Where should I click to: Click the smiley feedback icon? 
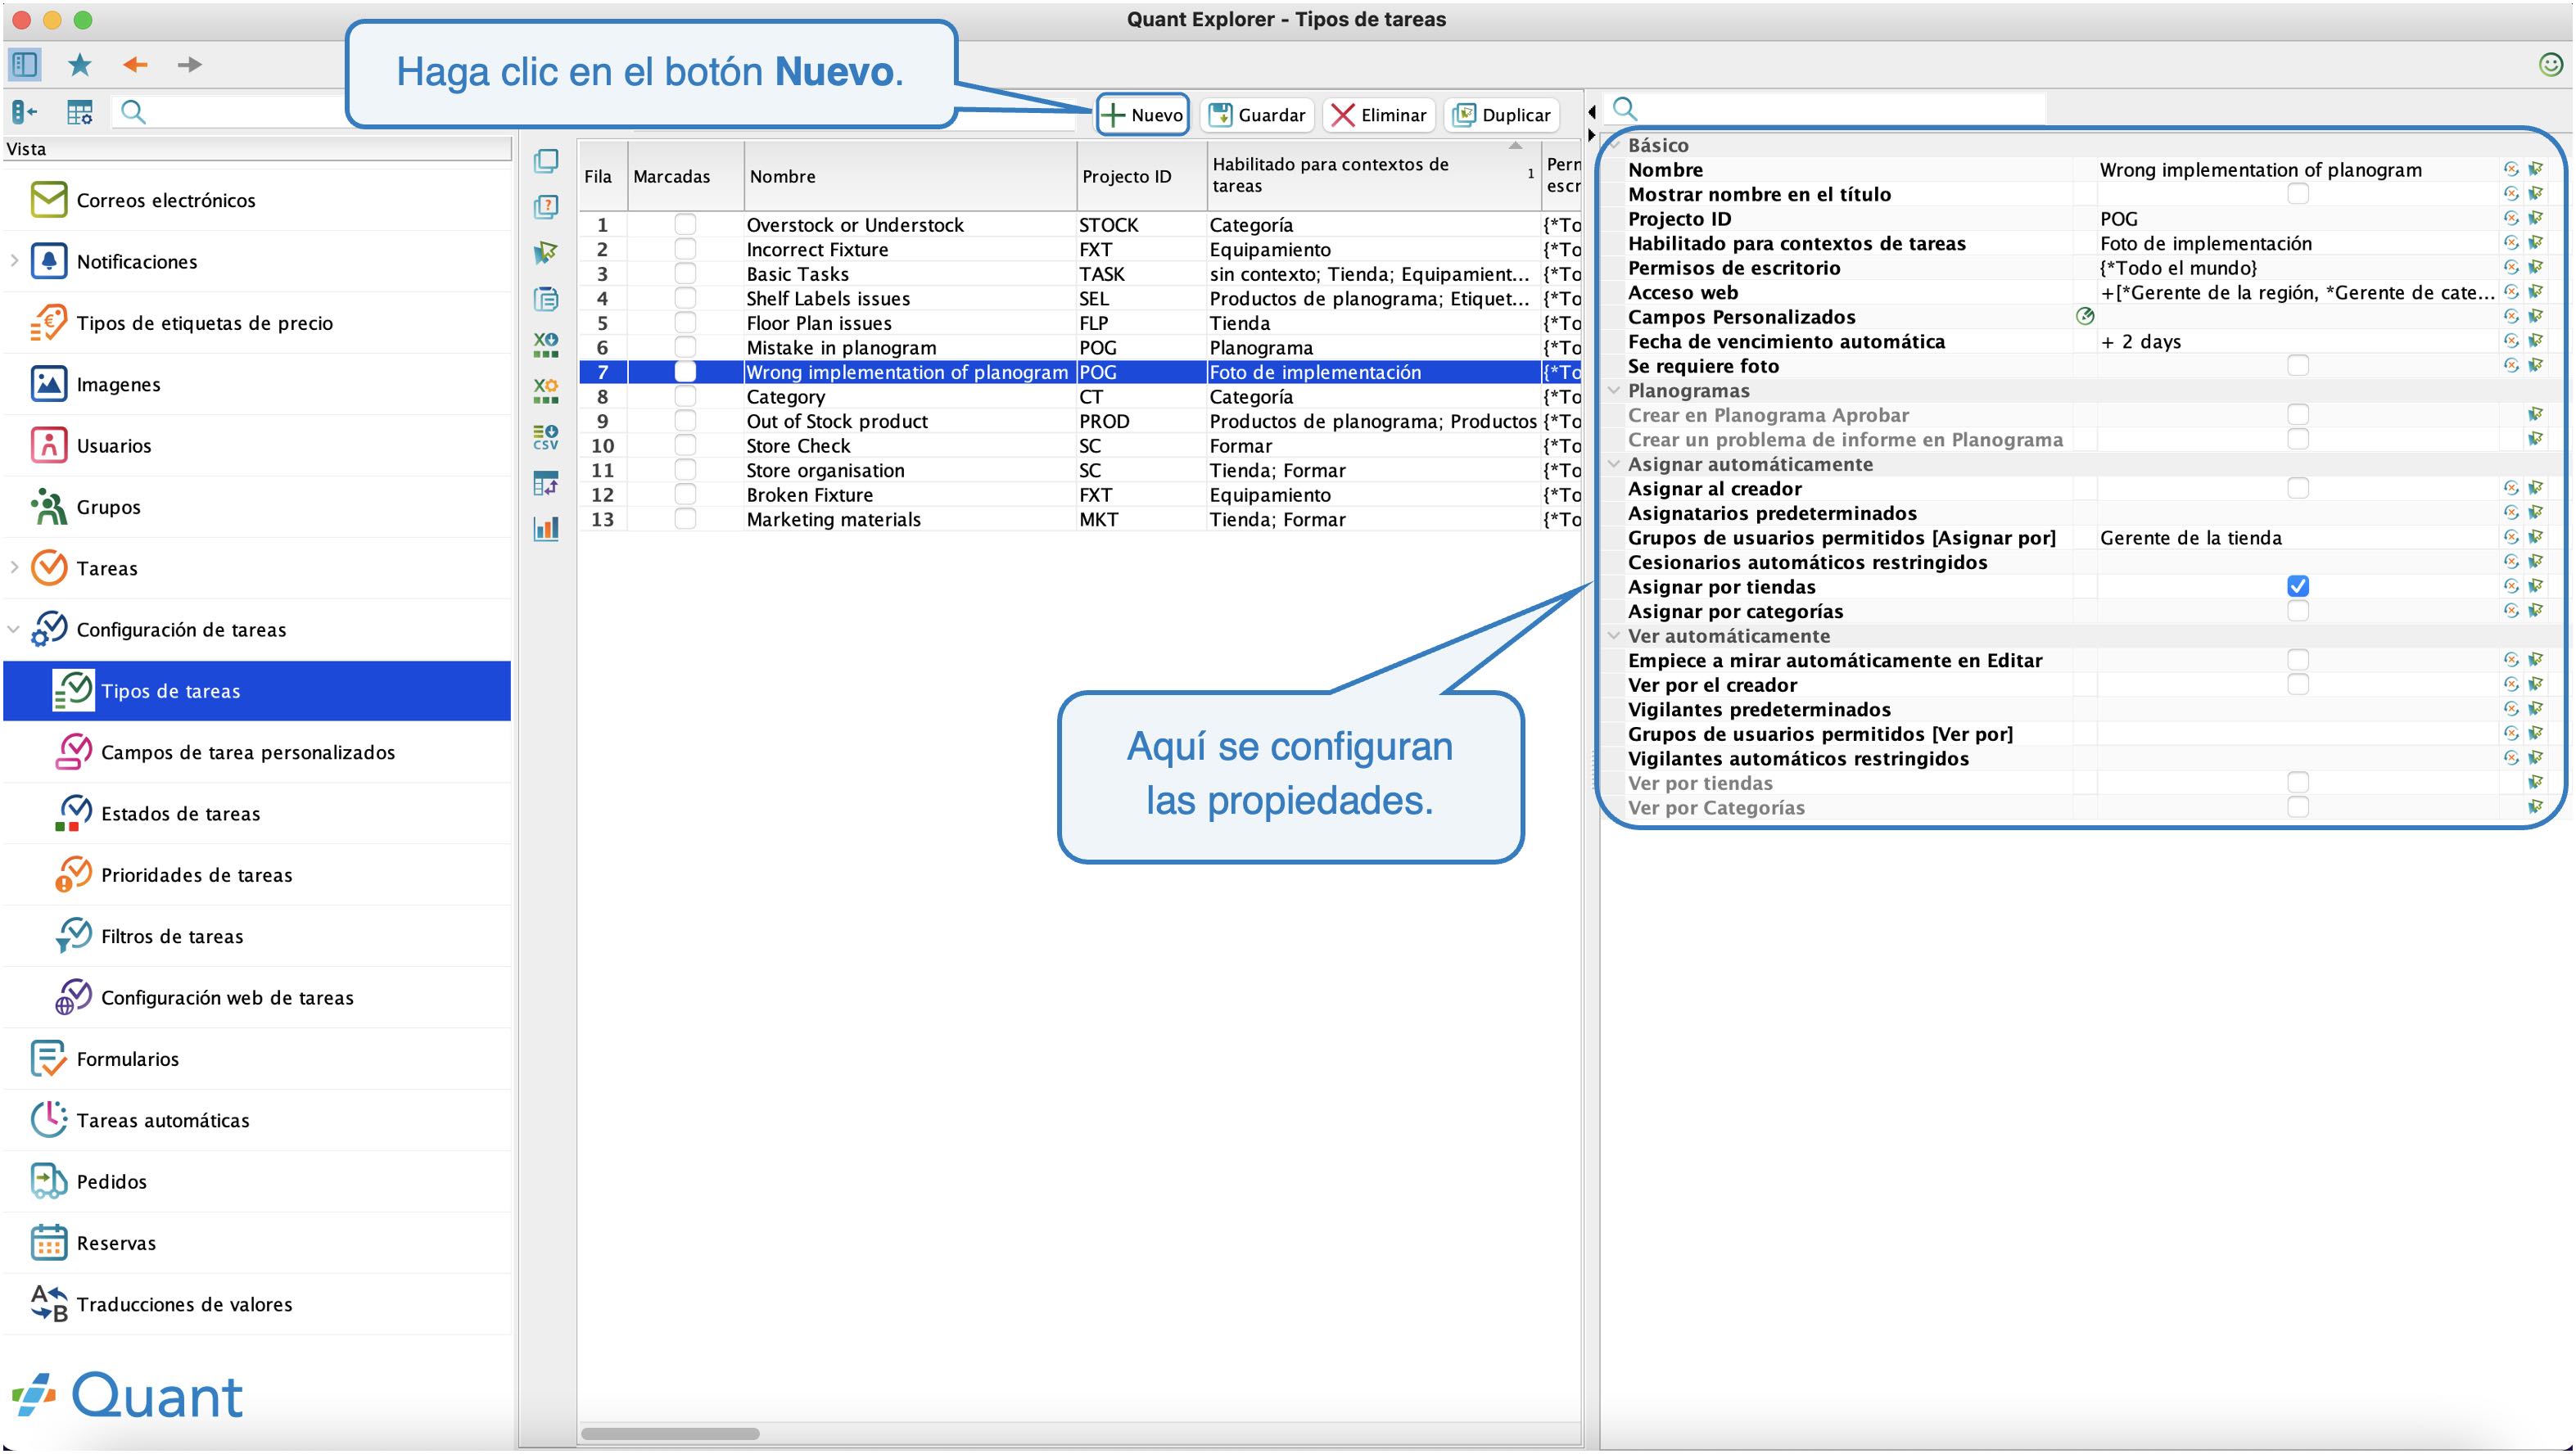(x=2551, y=65)
